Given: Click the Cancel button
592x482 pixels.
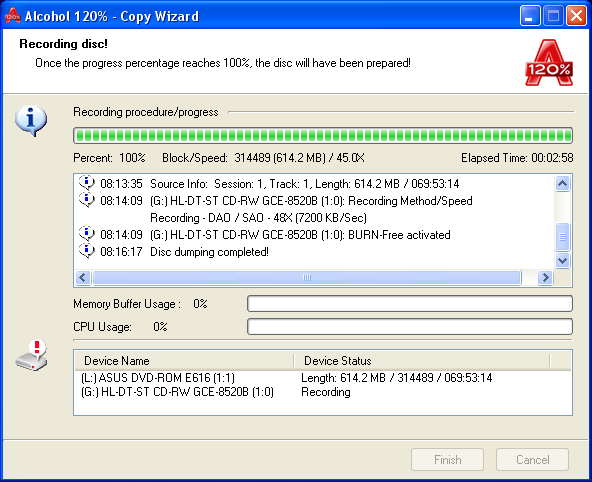Looking at the screenshot, I should 532,460.
